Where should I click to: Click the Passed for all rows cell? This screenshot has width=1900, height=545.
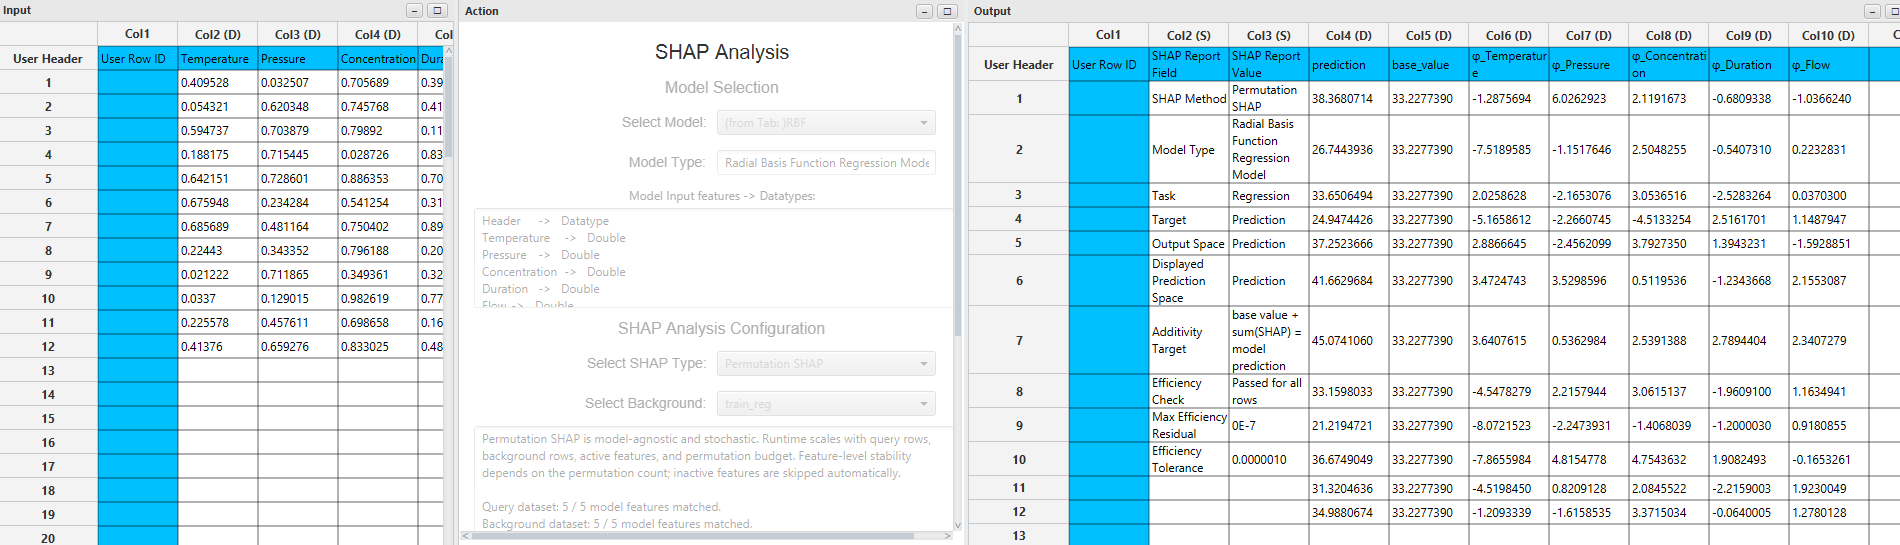pos(1269,391)
